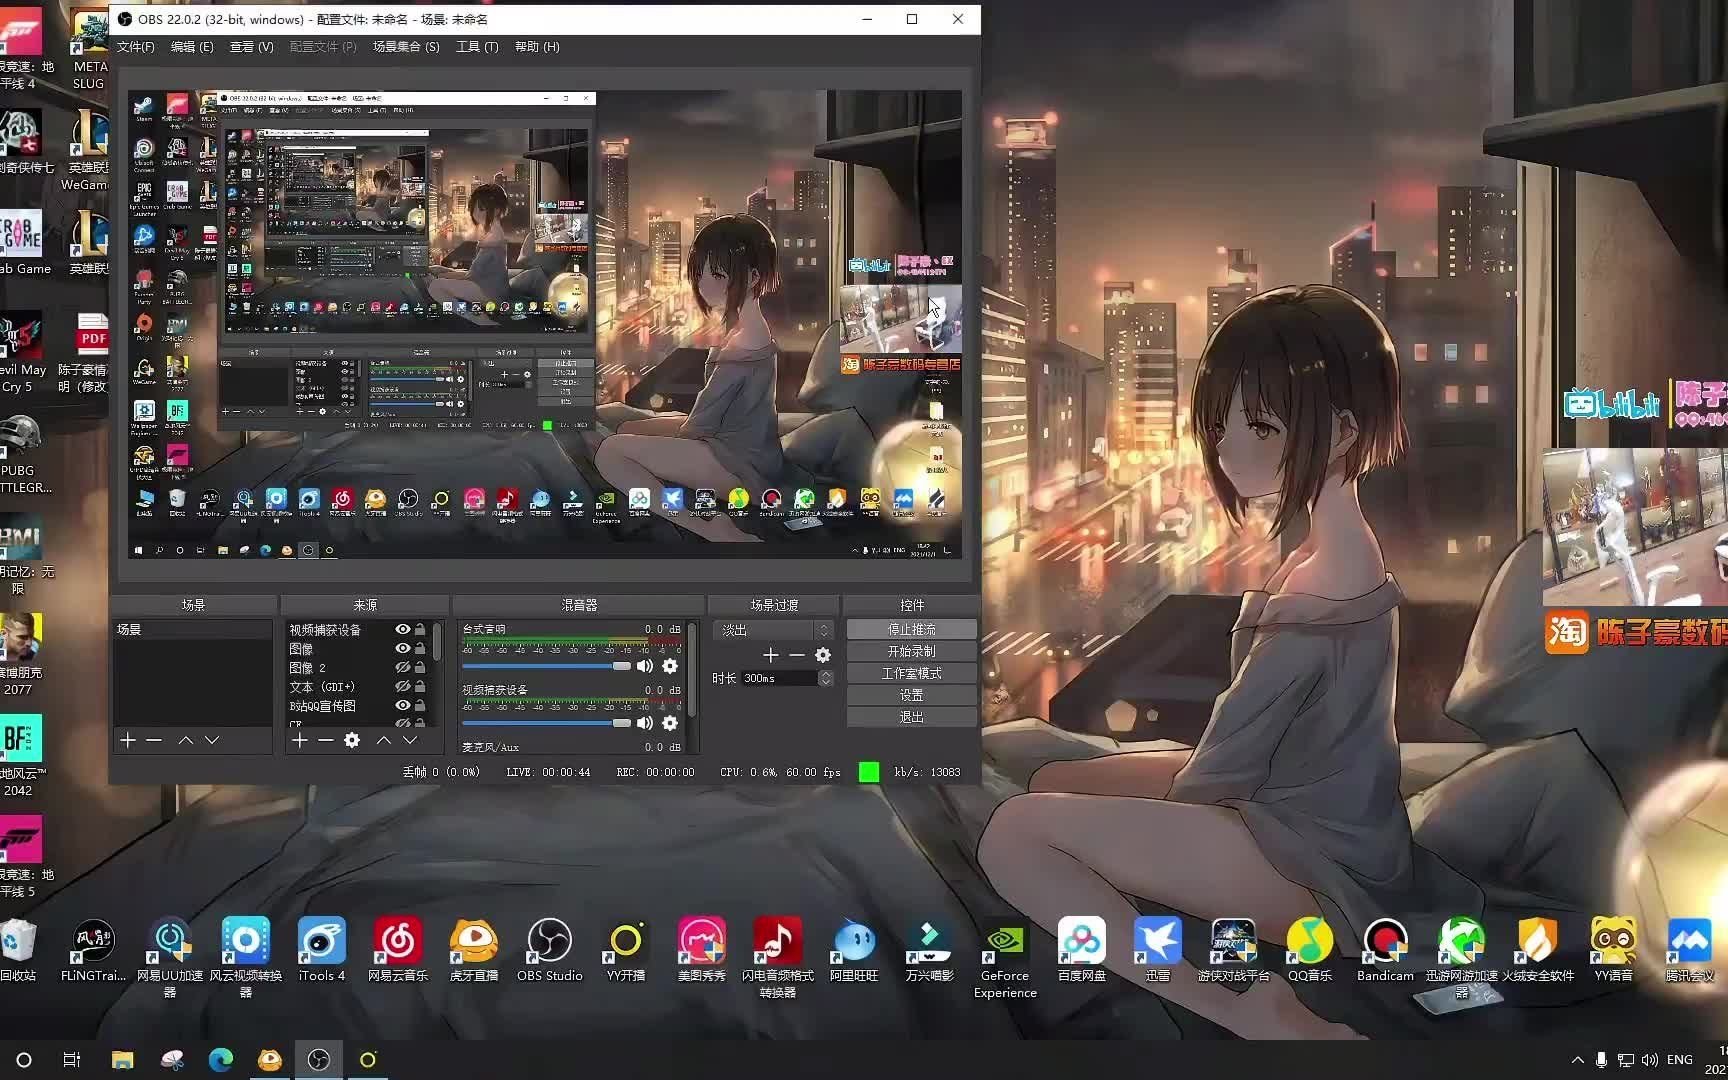Open the YY语音 desktop shortcut

(x=1613, y=950)
